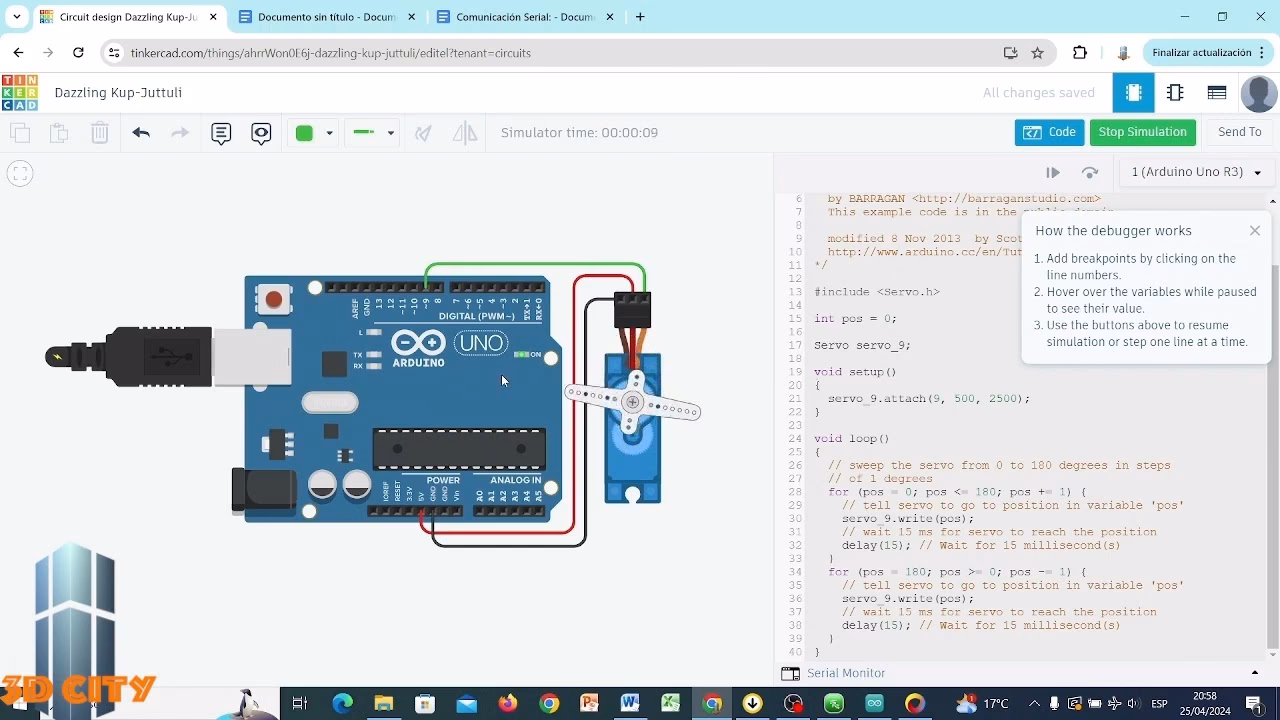This screenshot has height=720, width=1280.
Task: Click the resume simulation debugger icon
Action: point(1052,172)
